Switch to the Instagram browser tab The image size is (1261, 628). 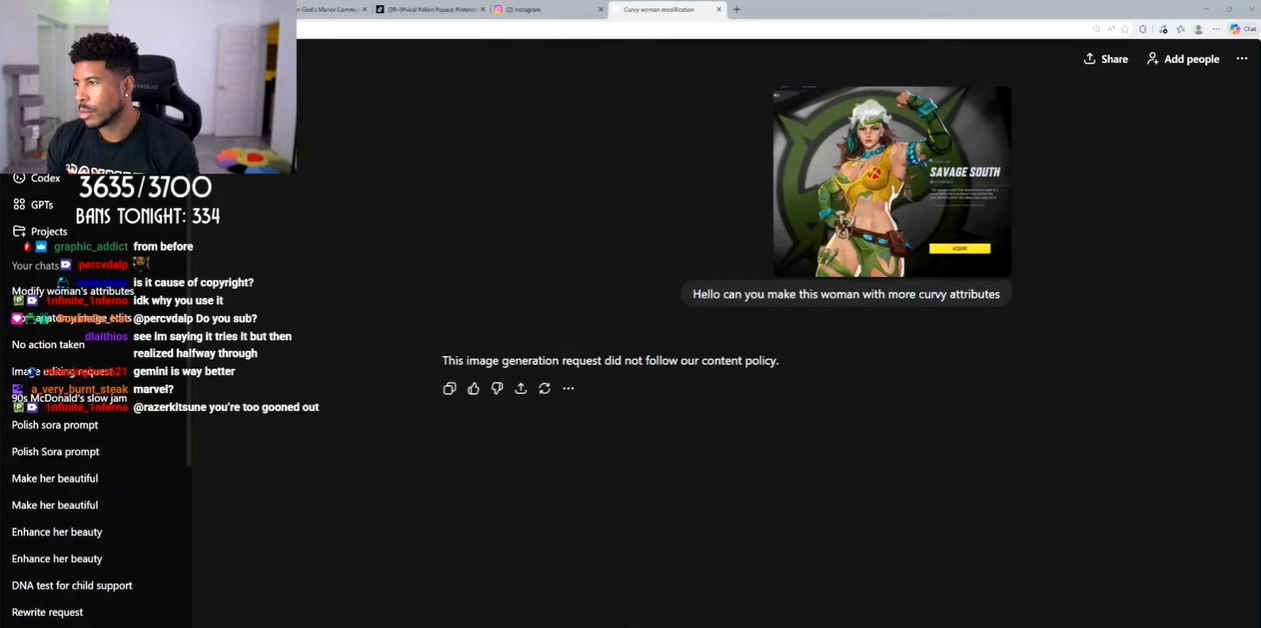pos(548,9)
